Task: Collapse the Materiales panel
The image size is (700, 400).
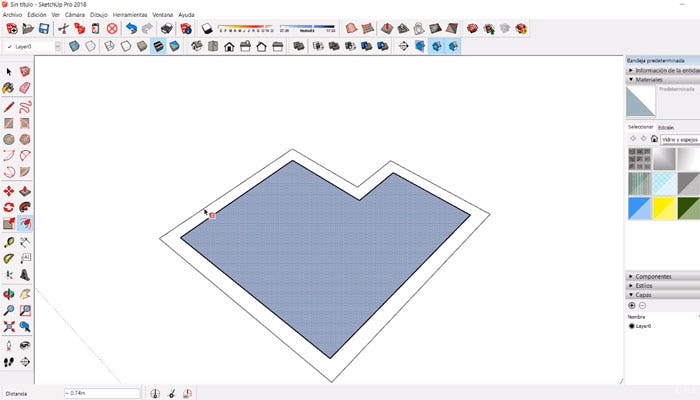Action: [662, 79]
